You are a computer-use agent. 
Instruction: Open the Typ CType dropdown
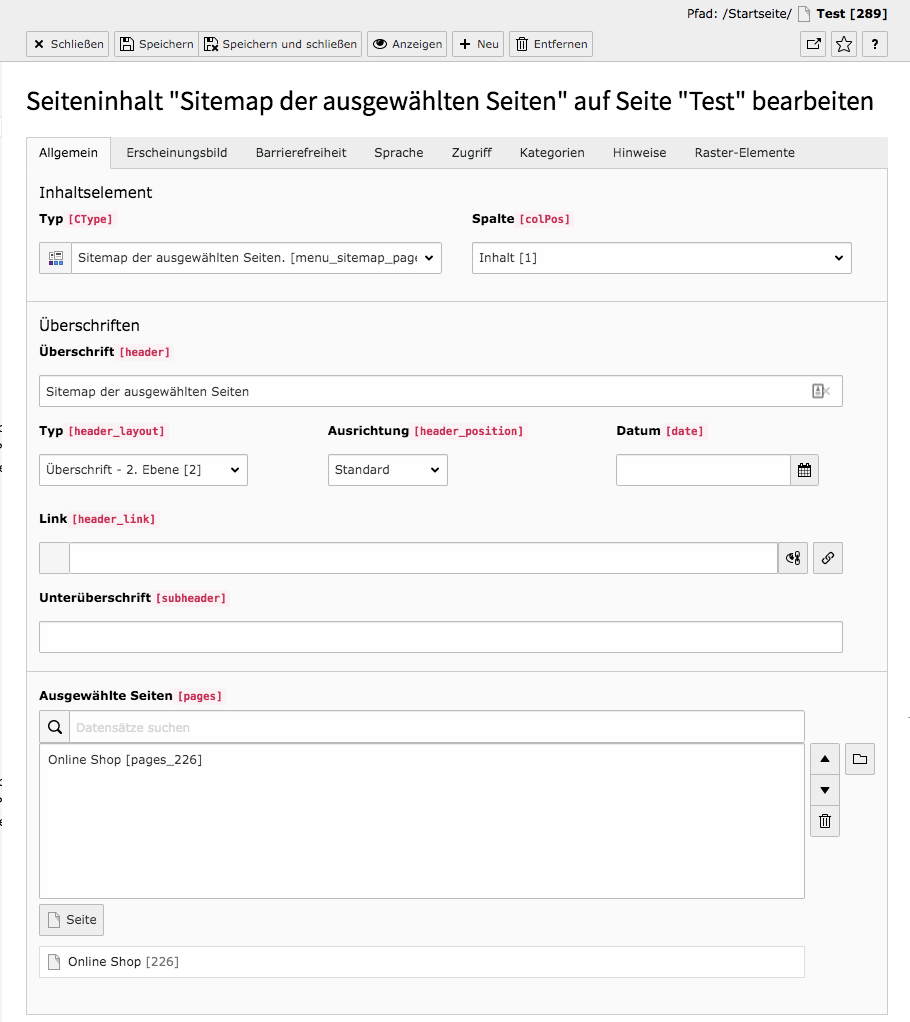(256, 258)
